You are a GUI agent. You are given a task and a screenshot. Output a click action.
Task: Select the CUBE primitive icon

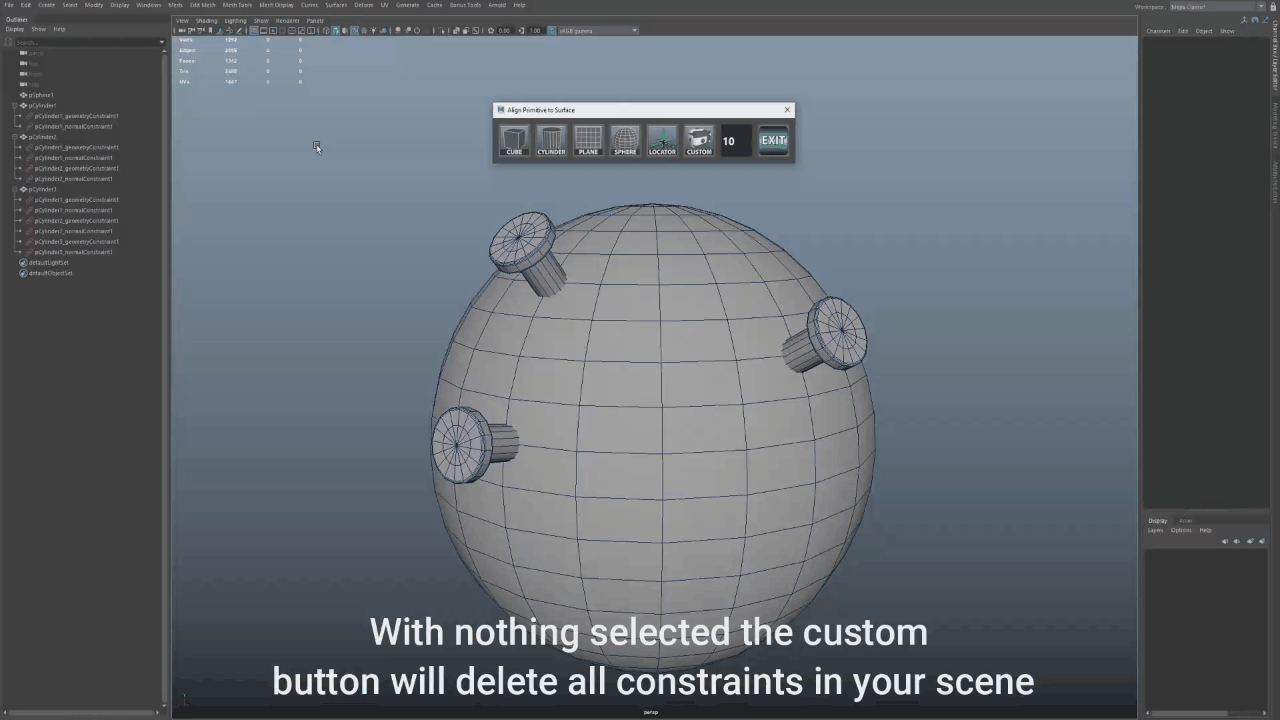tap(514, 140)
